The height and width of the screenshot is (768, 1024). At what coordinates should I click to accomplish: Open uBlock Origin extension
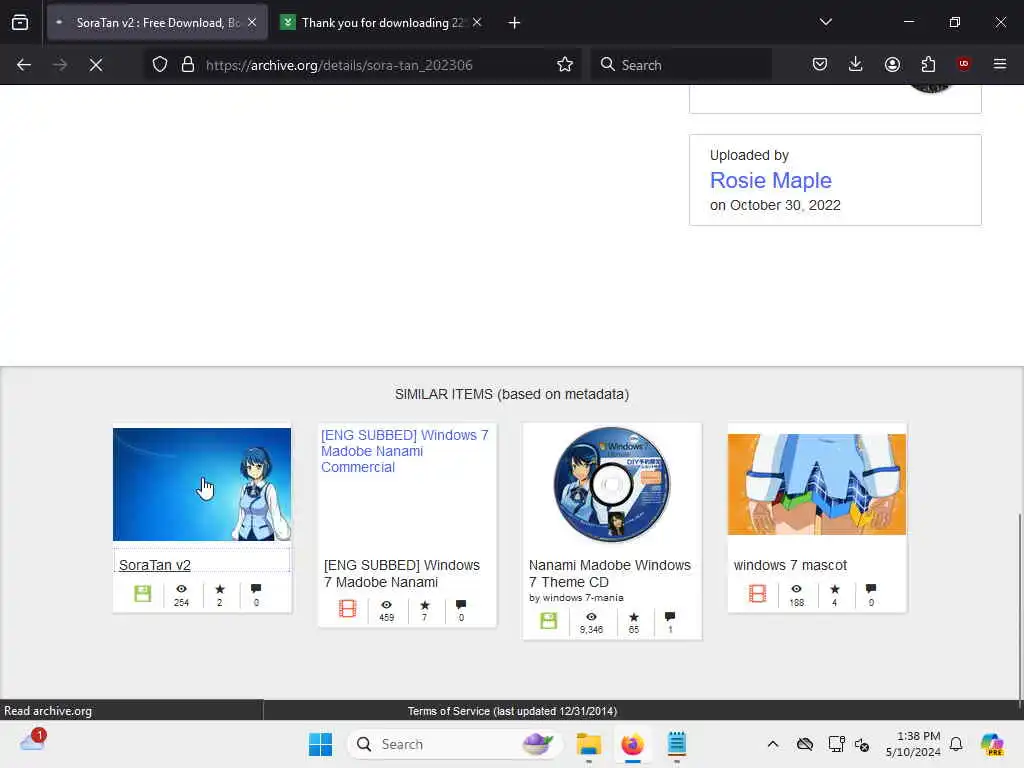(963, 64)
